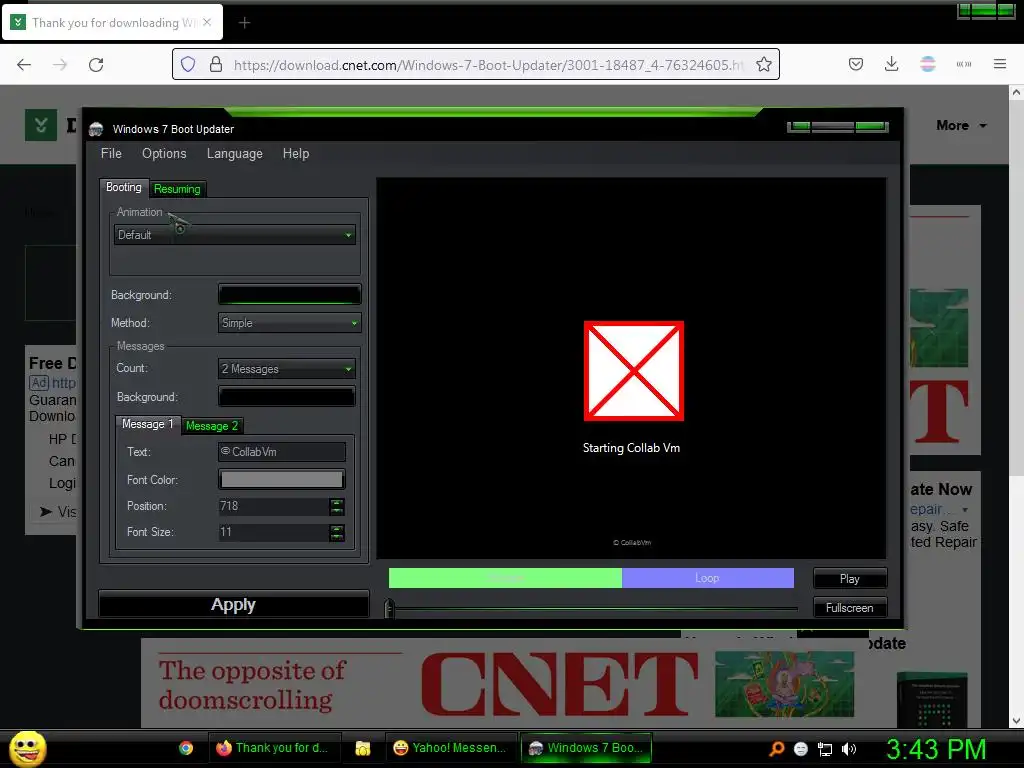
Task: Switch to the Booting tab
Action: (123, 187)
